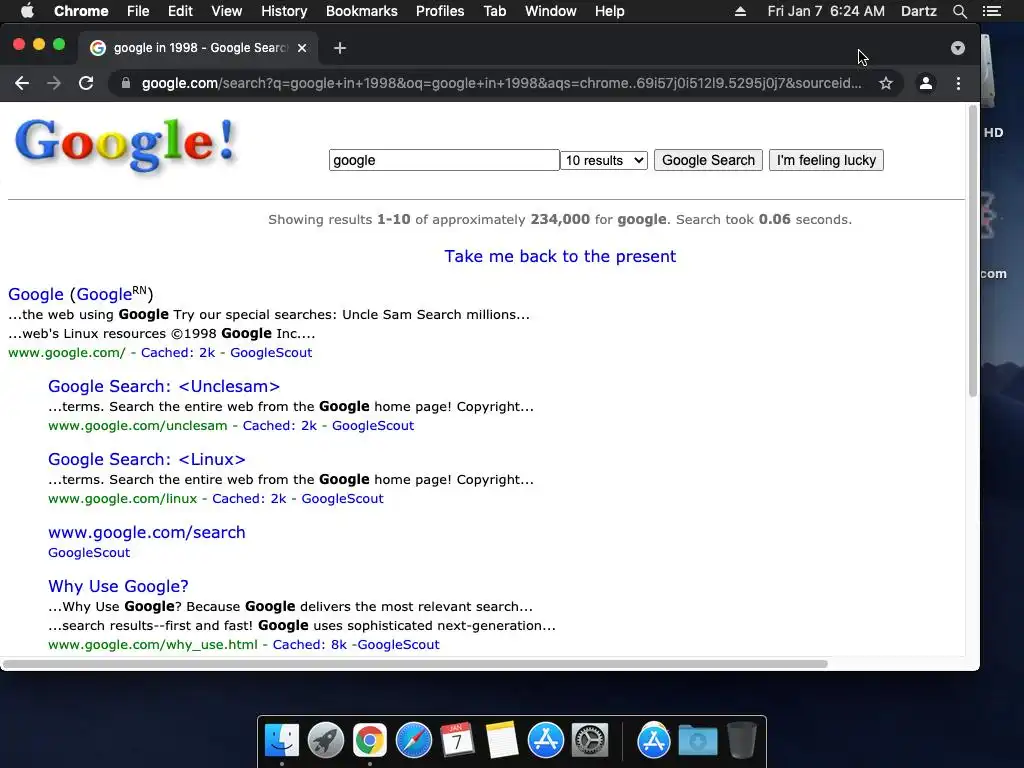Open the Downloads folder in the Dock

(697, 740)
